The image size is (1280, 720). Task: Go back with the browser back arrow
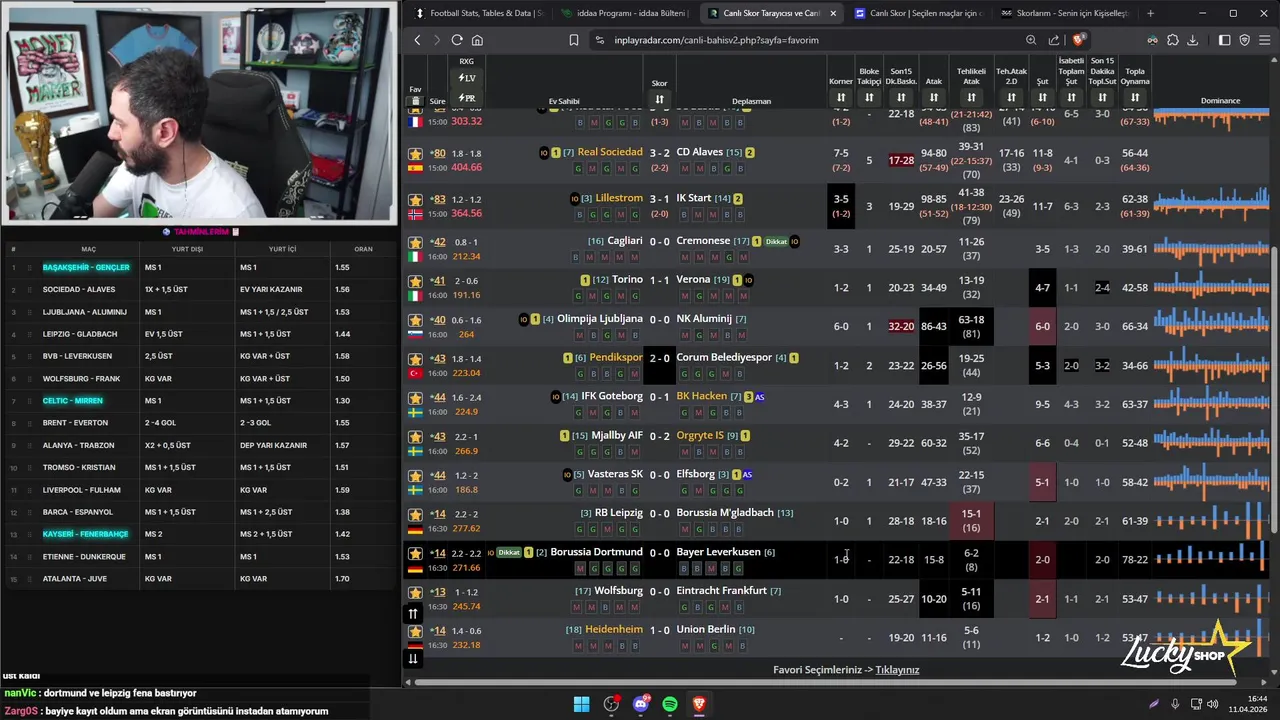coord(417,40)
